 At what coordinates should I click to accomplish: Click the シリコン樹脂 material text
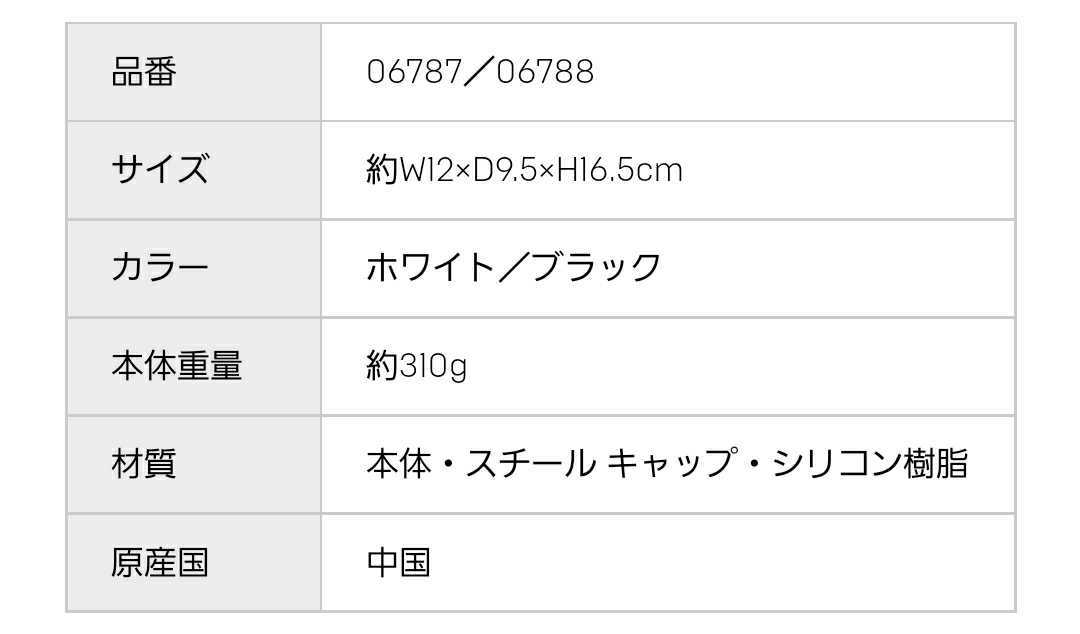click(x=870, y=464)
